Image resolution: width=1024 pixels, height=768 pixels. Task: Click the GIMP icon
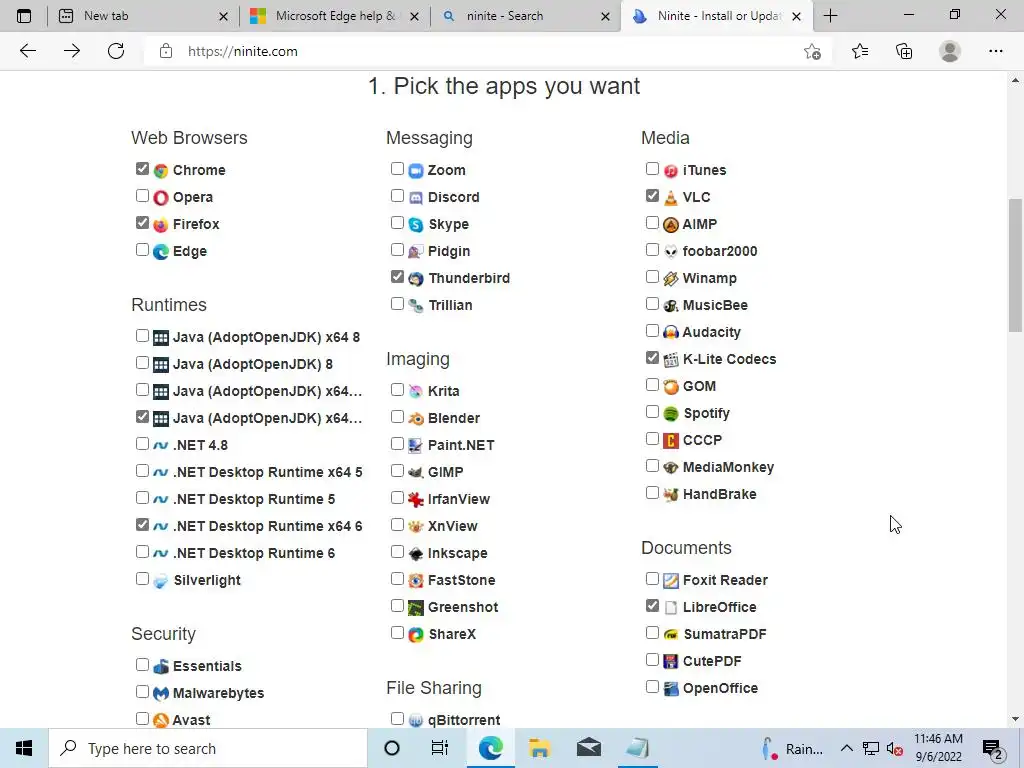click(416, 472)
